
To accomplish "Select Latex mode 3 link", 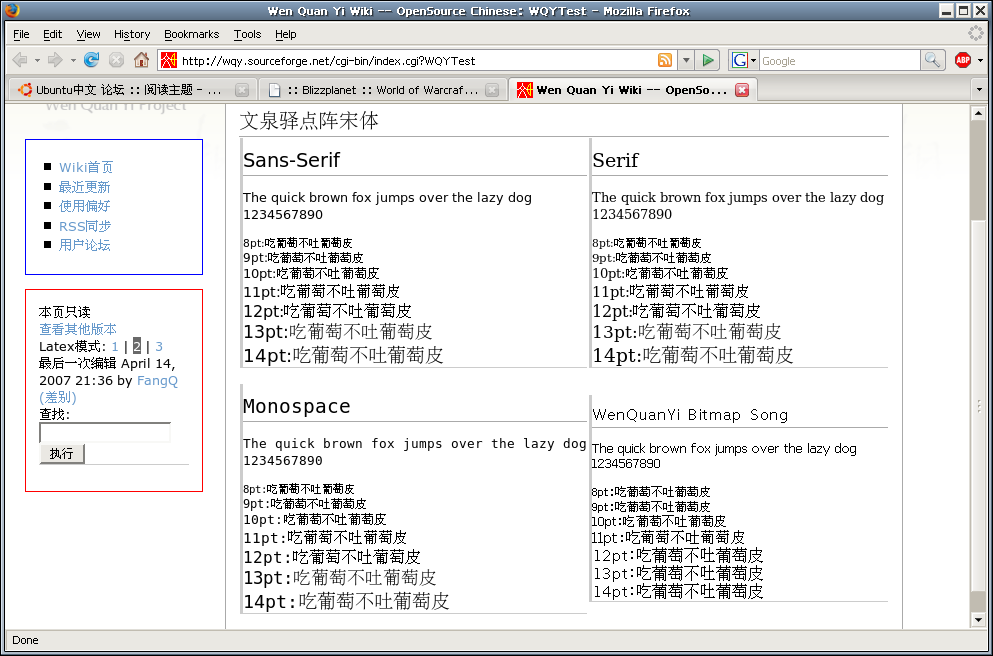I will pos(159,346).
